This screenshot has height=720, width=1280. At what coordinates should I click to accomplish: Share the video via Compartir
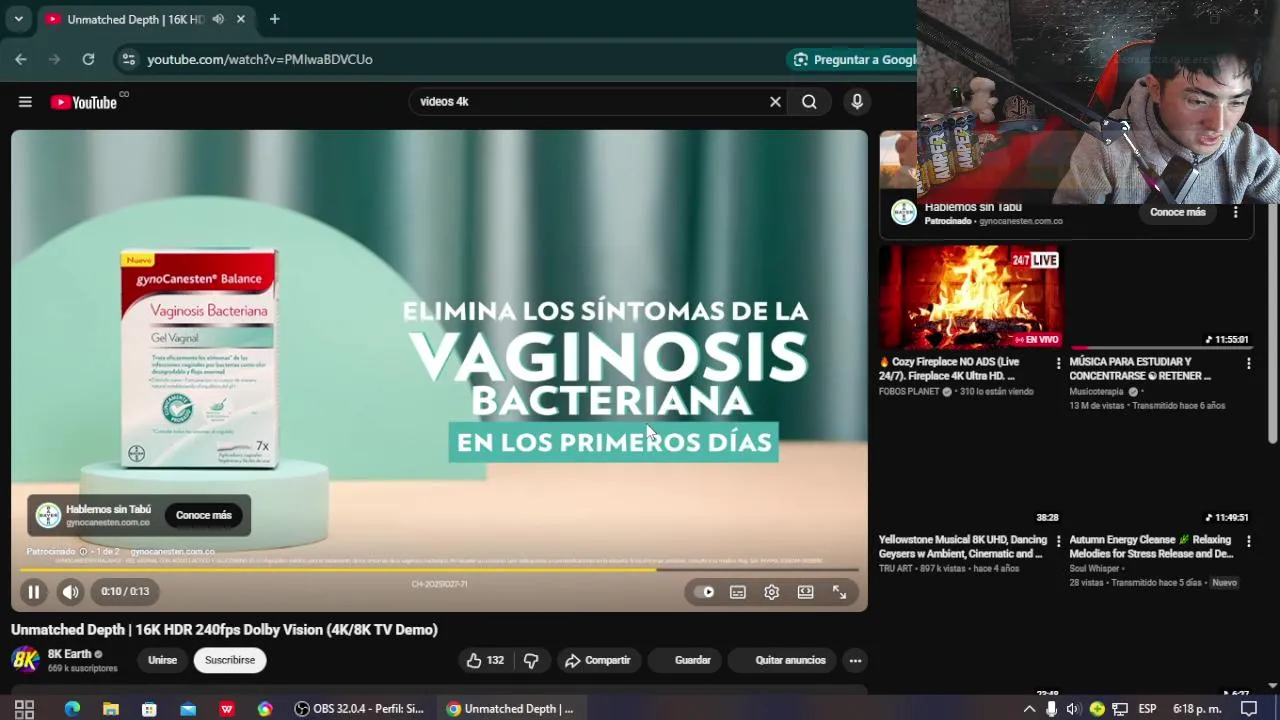598,660
